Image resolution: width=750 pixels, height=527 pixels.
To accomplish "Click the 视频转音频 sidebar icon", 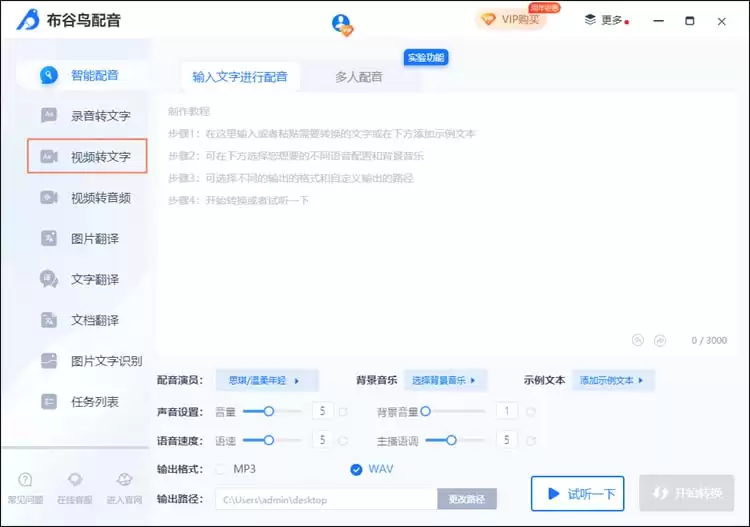I will coord(49,197).
